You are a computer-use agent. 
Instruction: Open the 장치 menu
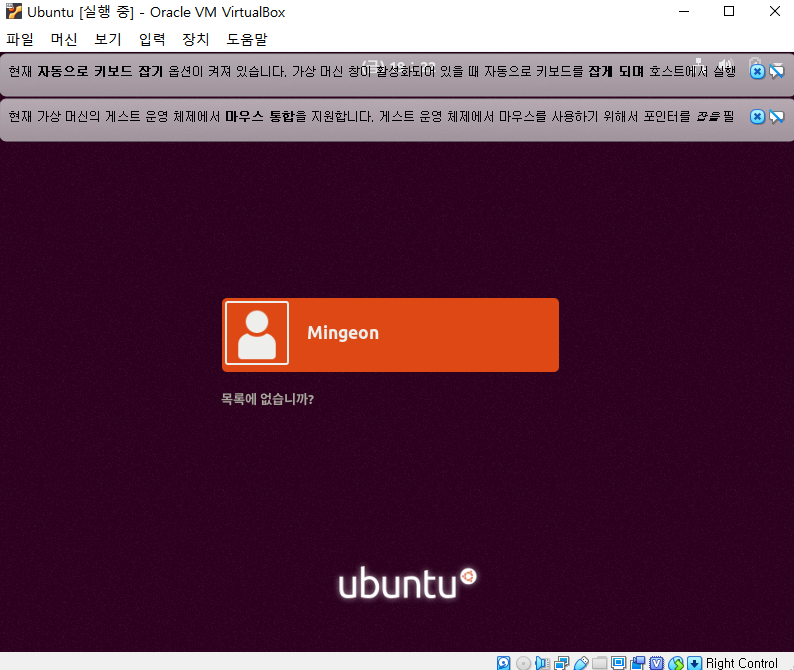click(196, 40)
